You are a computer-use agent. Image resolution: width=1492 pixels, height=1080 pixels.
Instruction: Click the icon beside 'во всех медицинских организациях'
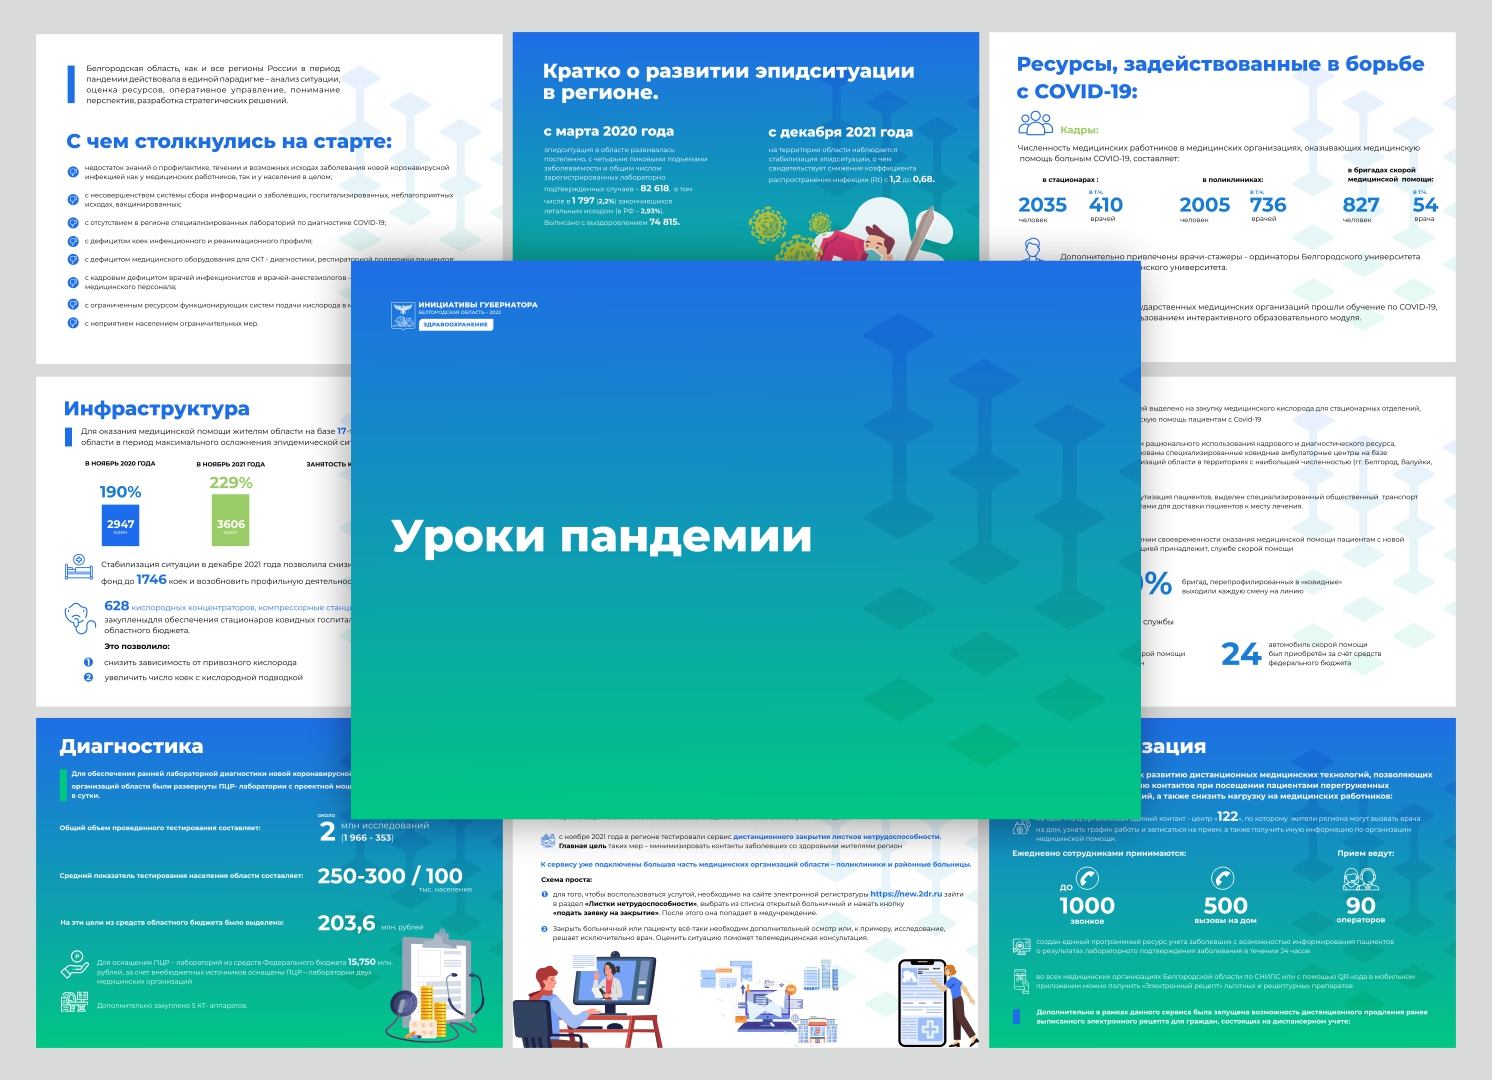pos(1021,981)
